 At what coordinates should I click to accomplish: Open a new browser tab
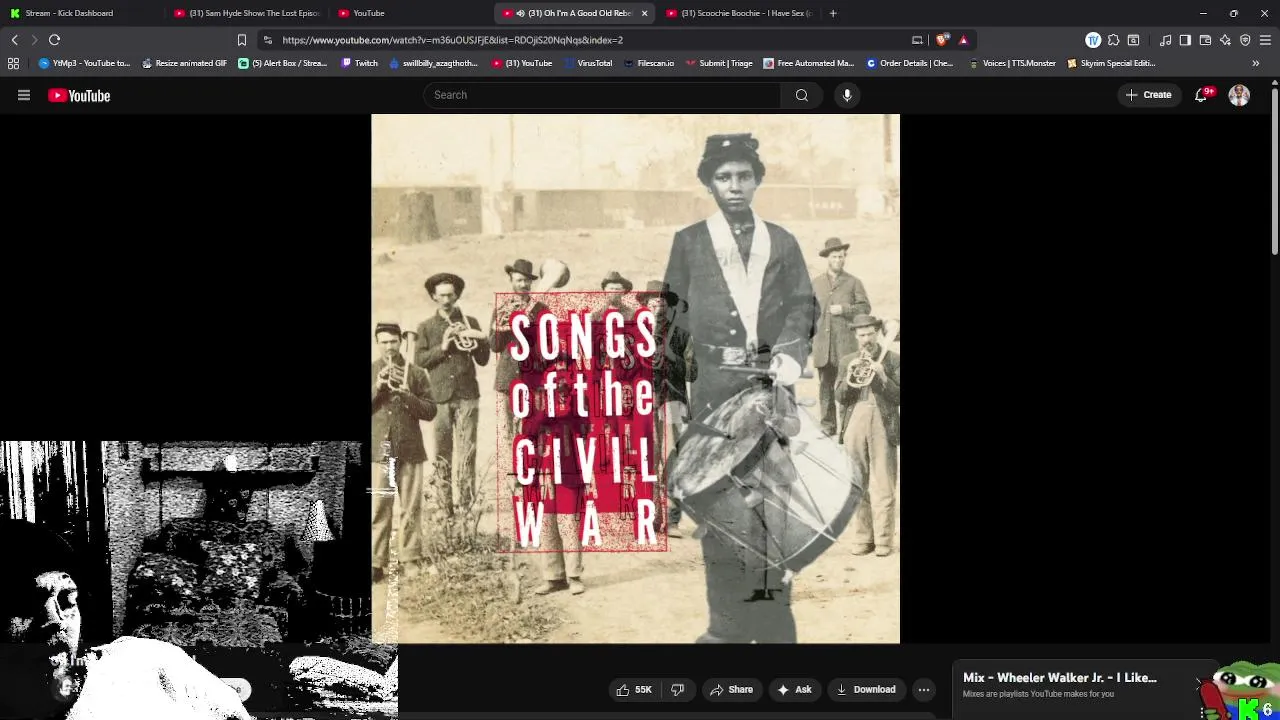(x=833, y=13)
